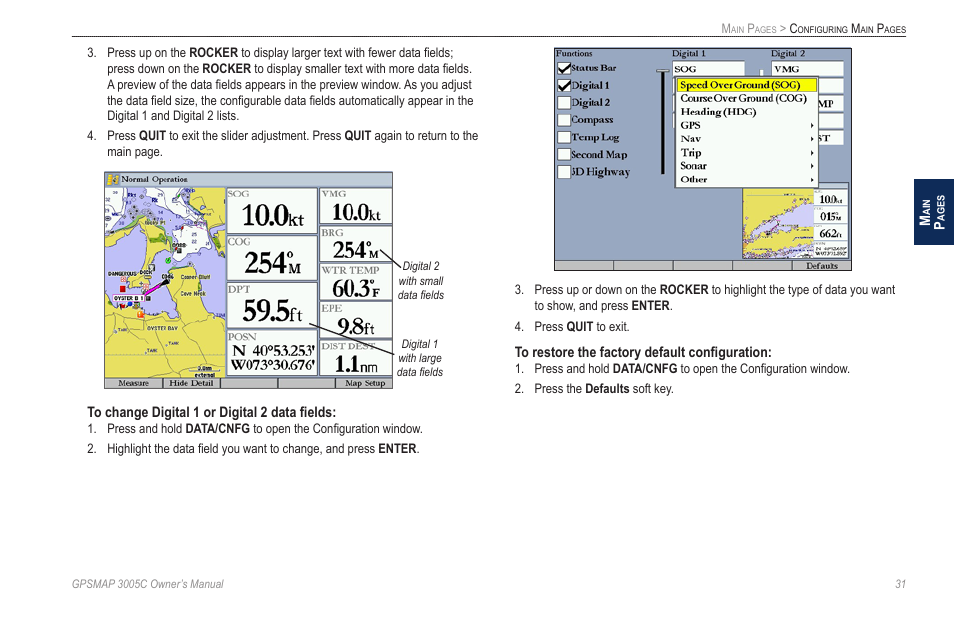Enable the 3D Highway checkbox
This screenshot has height=621, width=954.
coord(564,172)
